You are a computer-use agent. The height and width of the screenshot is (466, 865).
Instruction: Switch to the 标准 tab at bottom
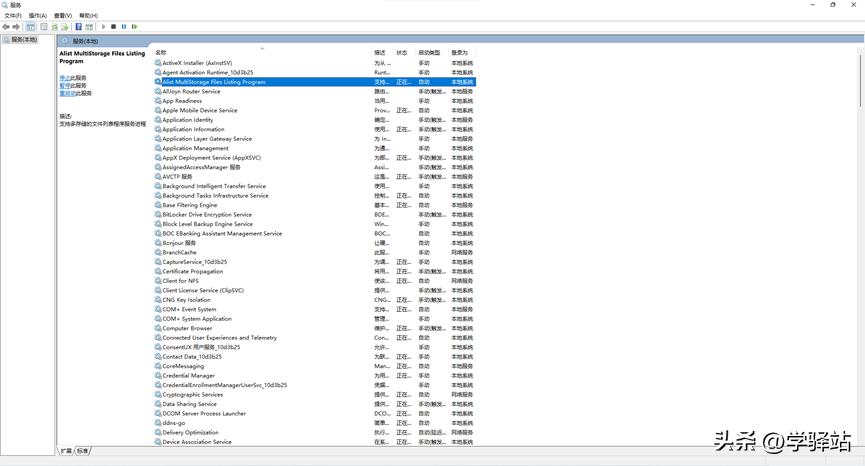[83, 451]
